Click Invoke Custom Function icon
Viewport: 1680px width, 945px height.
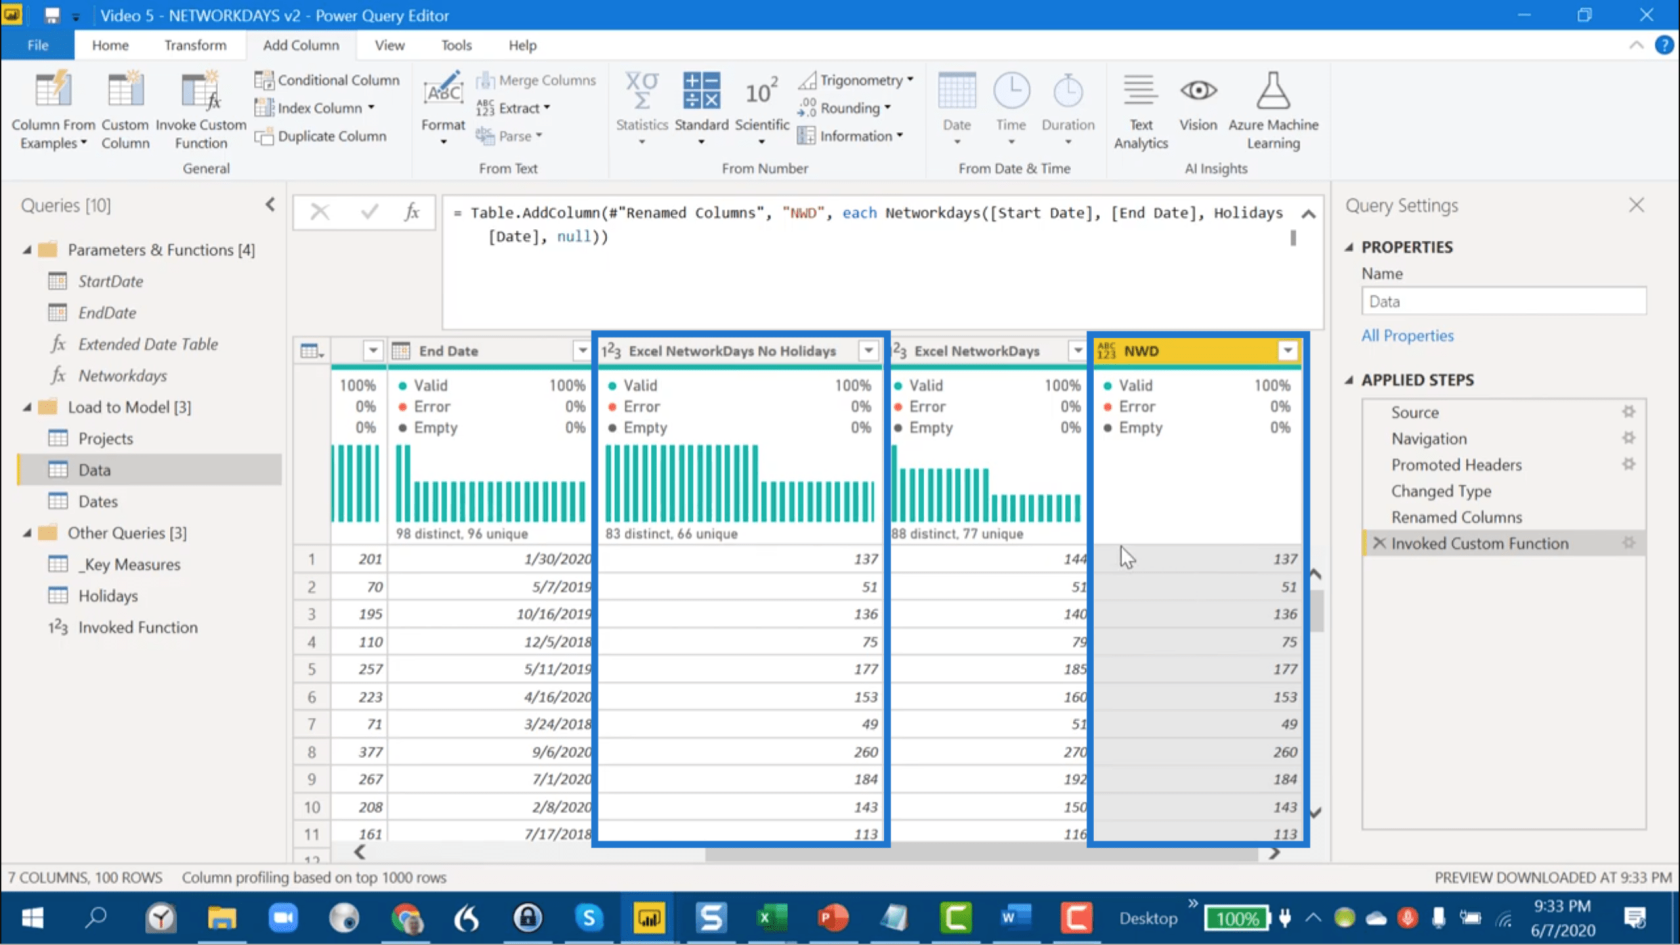click(200, 90)
